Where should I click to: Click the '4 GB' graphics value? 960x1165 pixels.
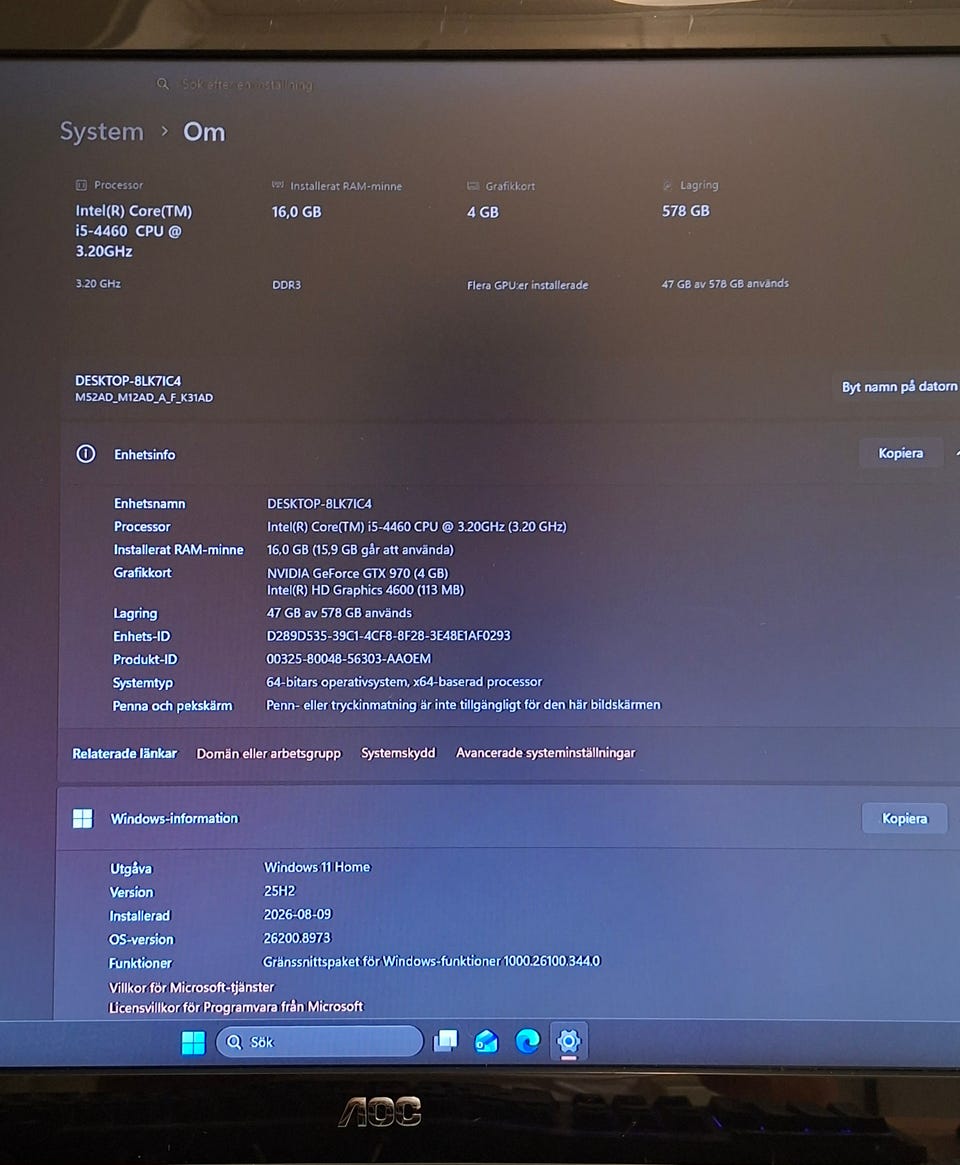(483, 212)
